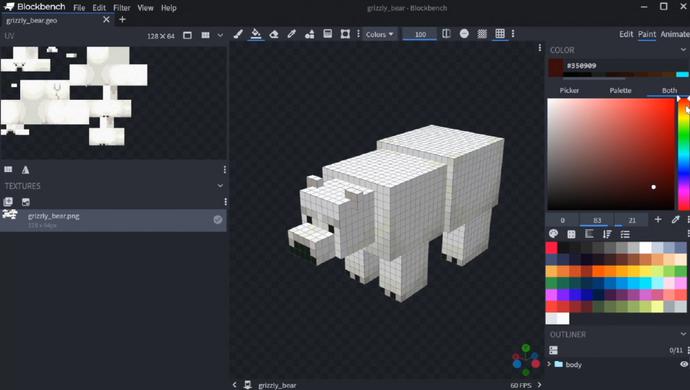Collapse the COLOR panel

tap(683, 50)
